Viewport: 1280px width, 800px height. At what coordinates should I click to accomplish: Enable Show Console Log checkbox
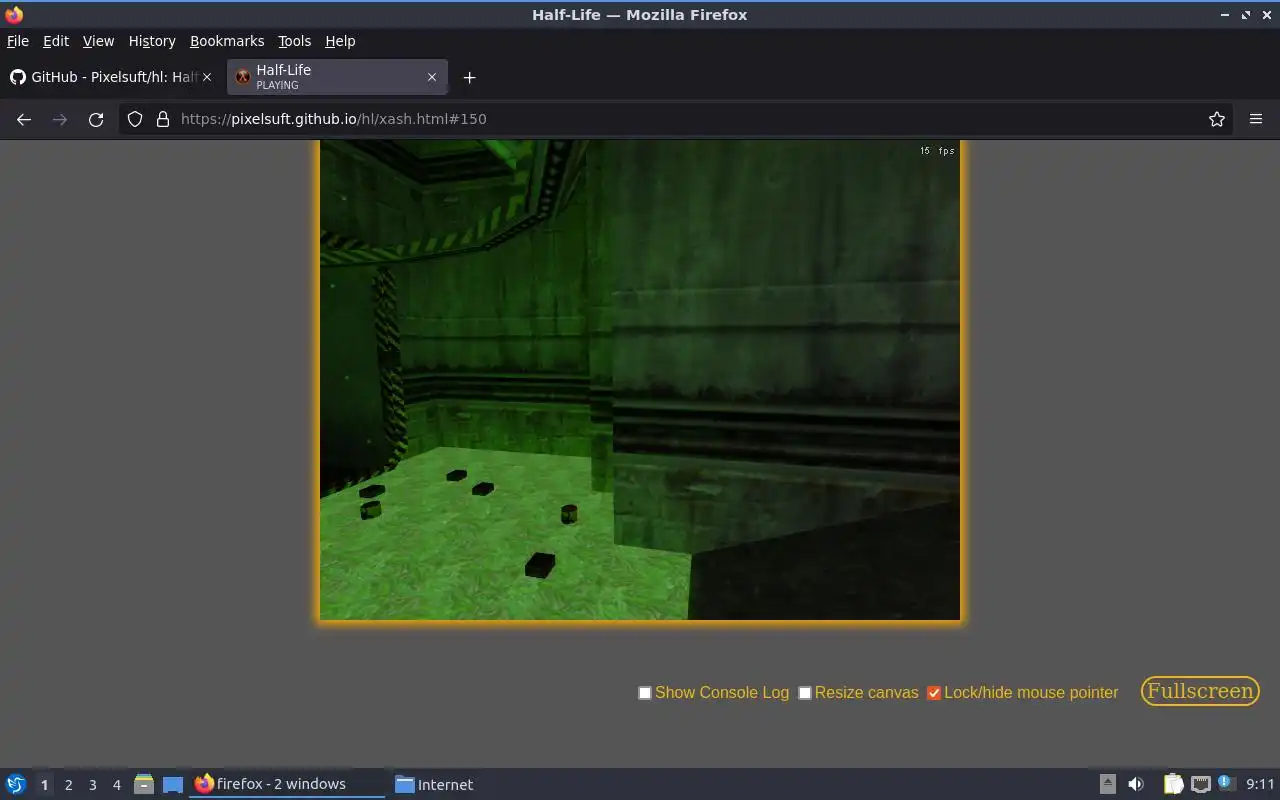pos(645,693)
